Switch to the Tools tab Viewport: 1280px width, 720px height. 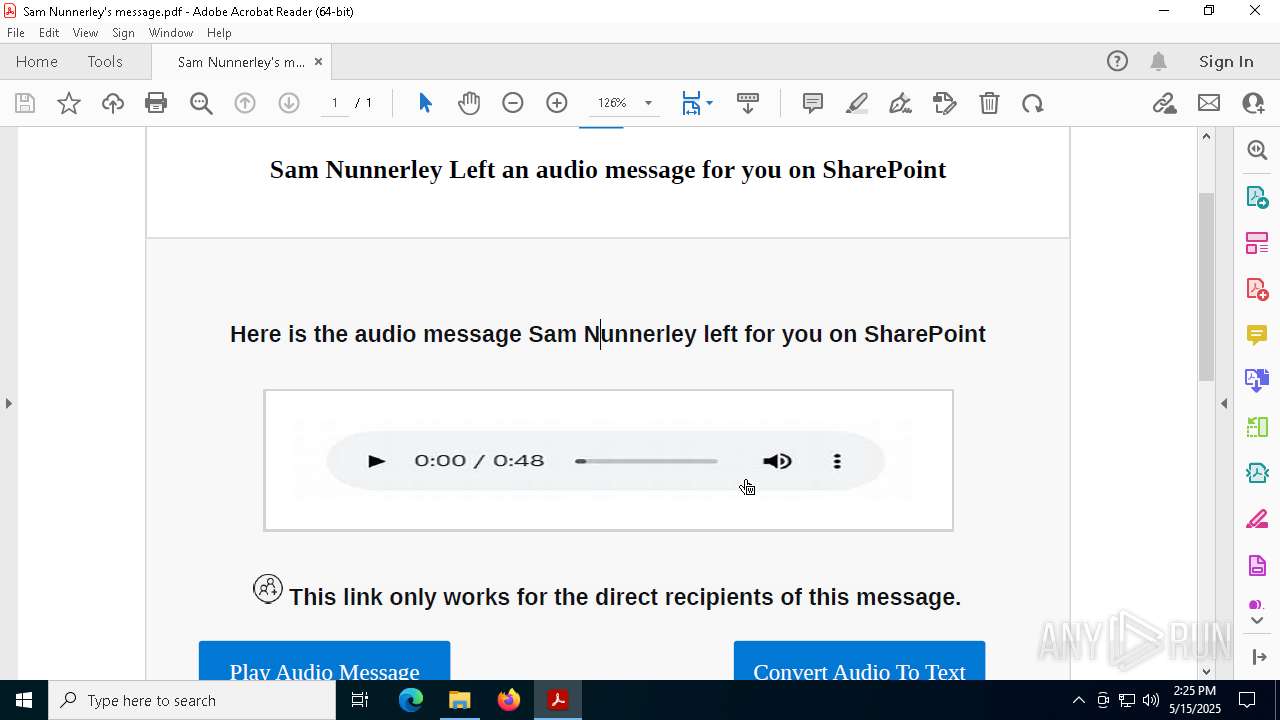tap(105, 61)
